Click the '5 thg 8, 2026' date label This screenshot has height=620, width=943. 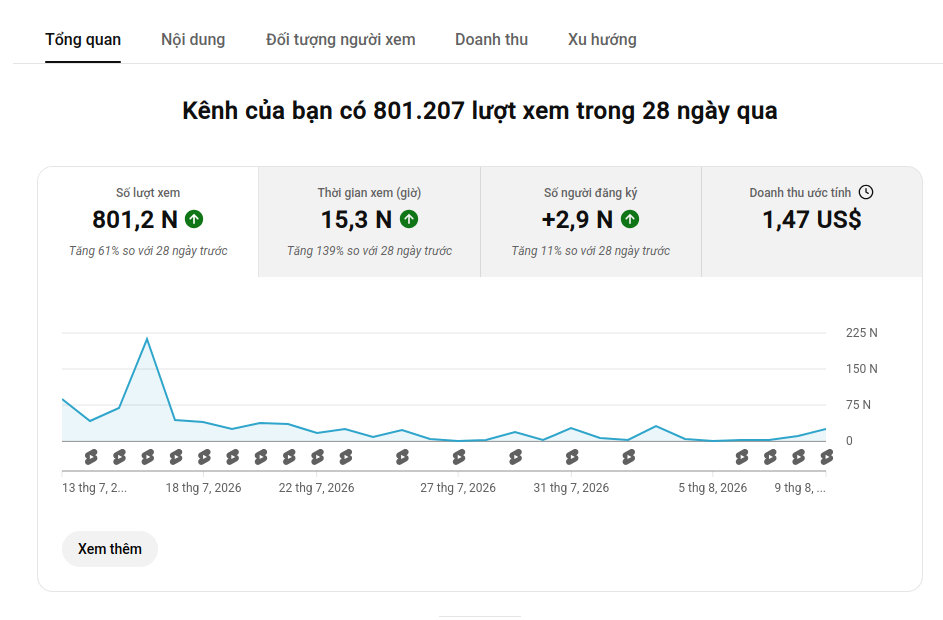click(713, 488)
